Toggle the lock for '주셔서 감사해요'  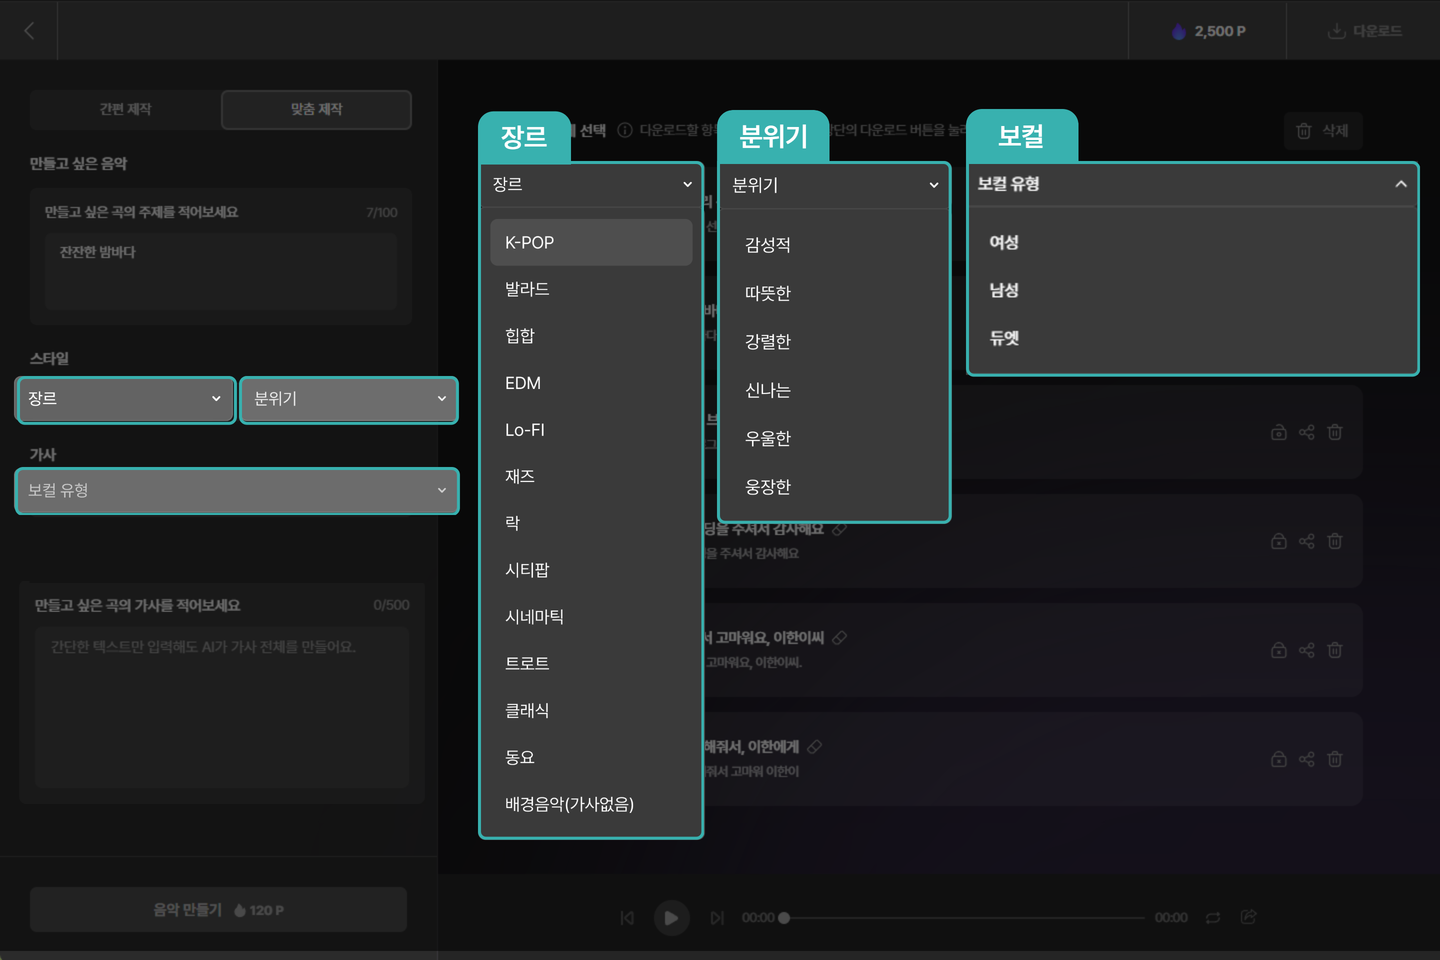coord(1279,541)
